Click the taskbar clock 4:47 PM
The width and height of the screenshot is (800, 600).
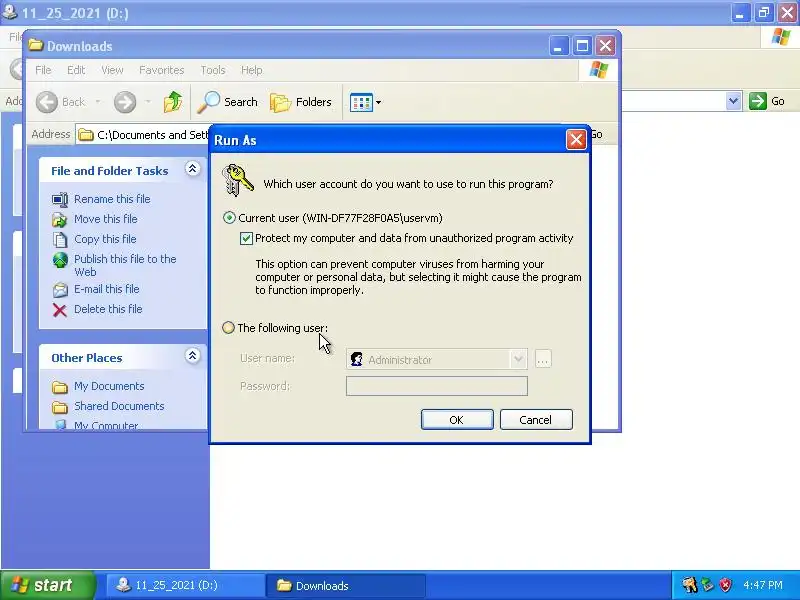coord(763,585)
